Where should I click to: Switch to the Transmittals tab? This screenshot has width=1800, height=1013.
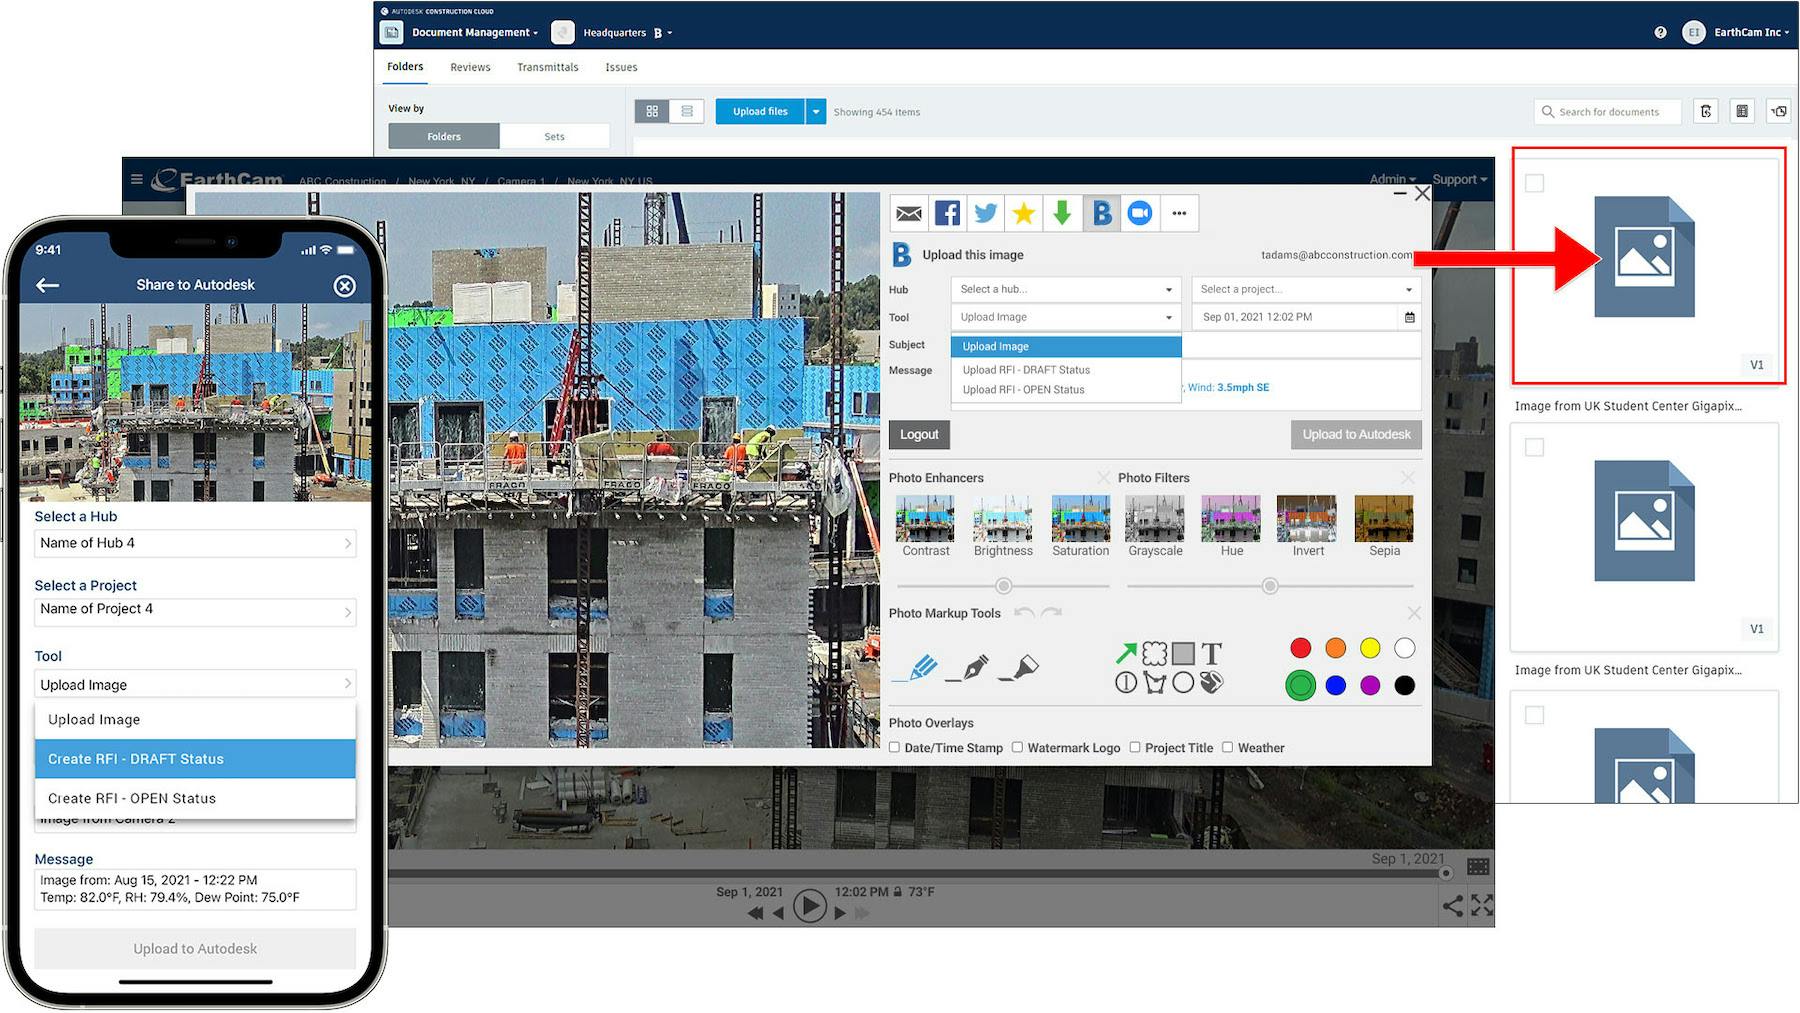point(547,67)
